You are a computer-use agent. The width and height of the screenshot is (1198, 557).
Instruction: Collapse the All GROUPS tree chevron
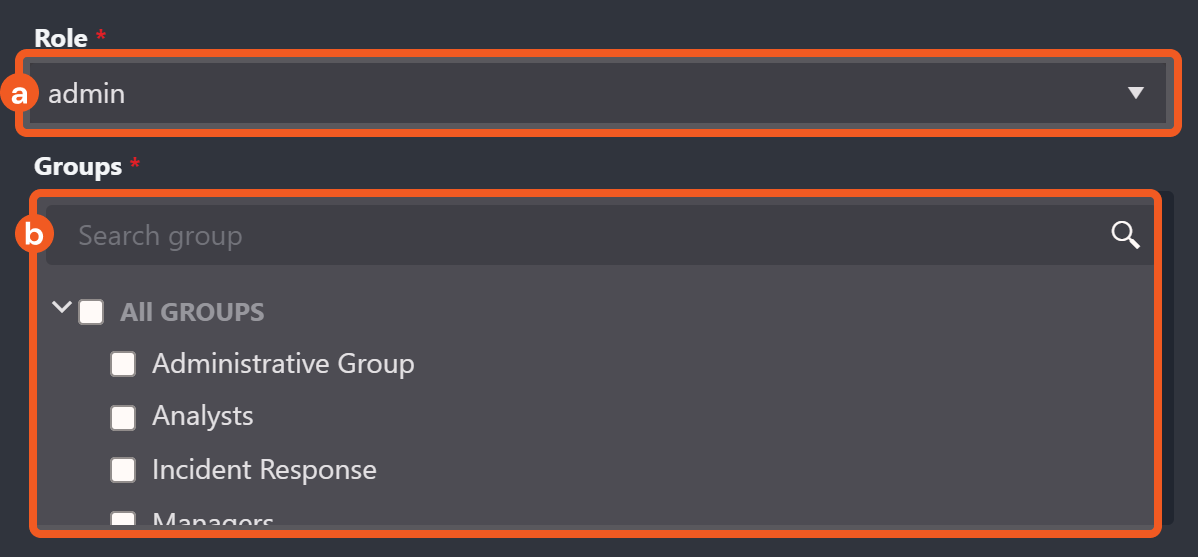tap(62, 308)
